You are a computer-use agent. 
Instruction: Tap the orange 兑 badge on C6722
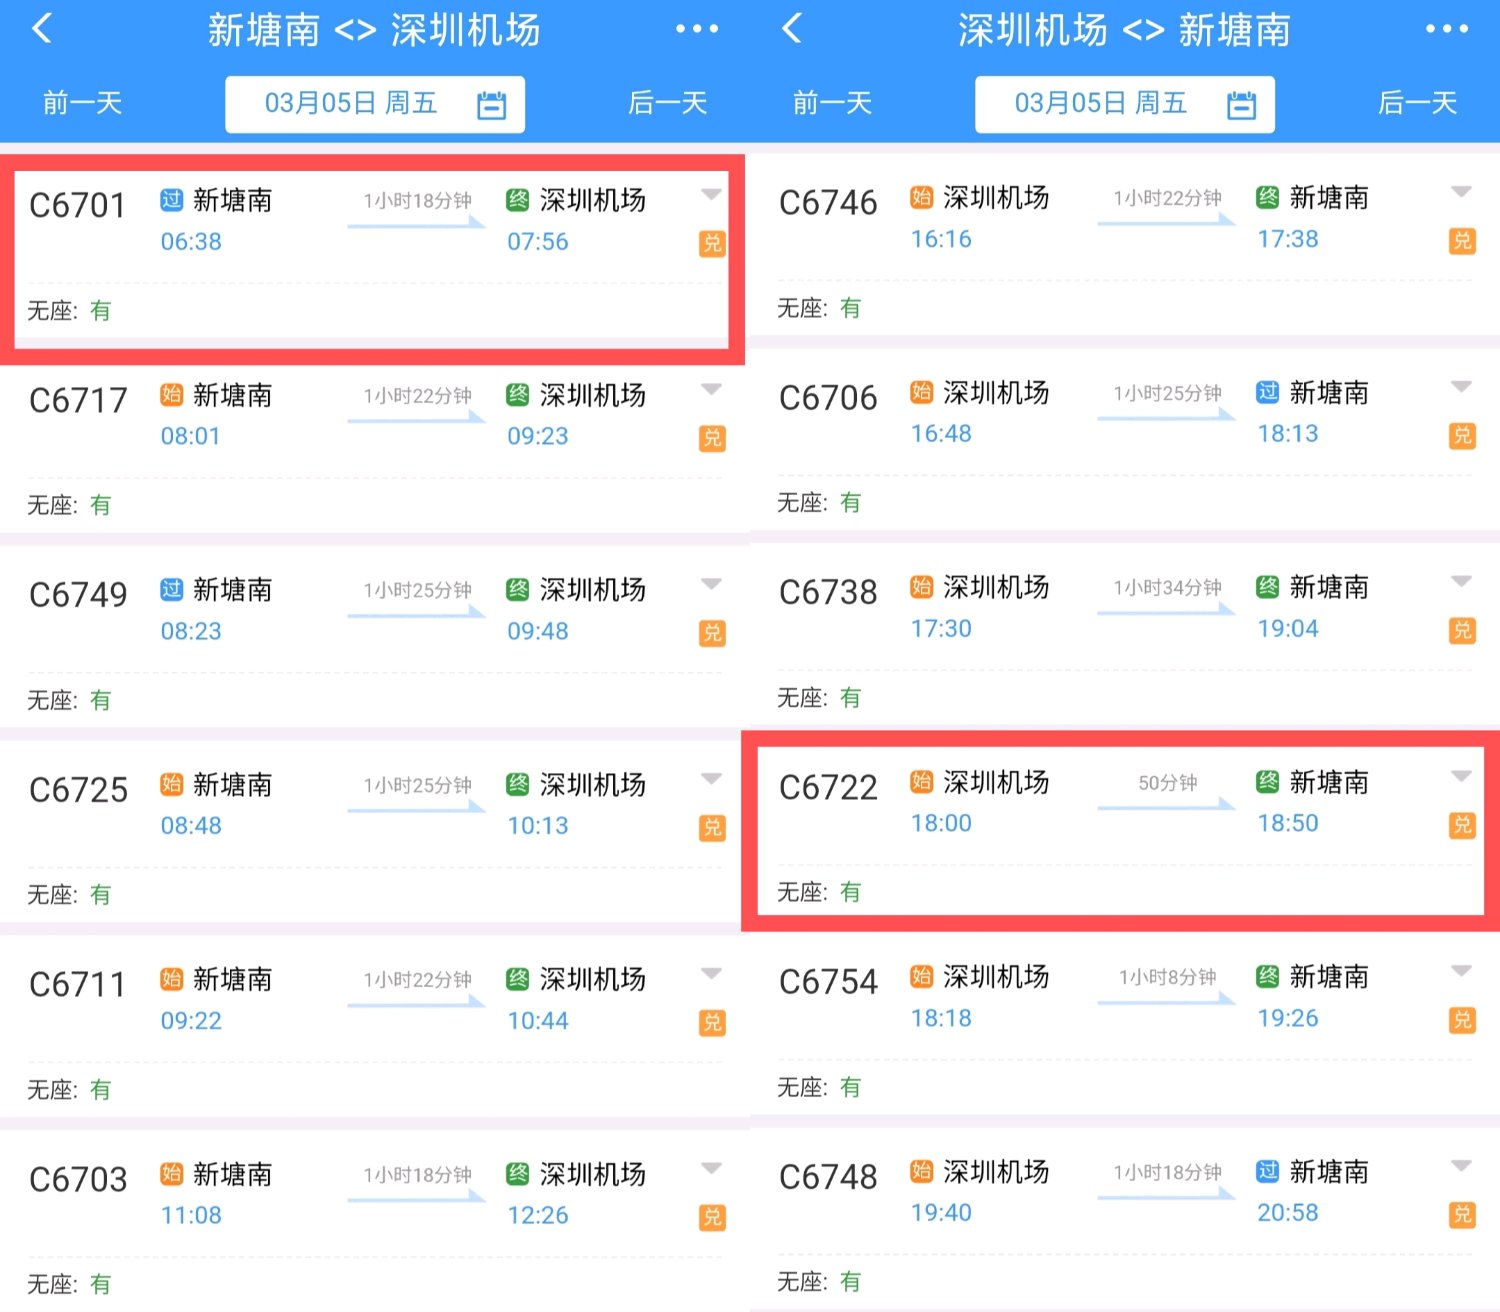pos(1462,825)
